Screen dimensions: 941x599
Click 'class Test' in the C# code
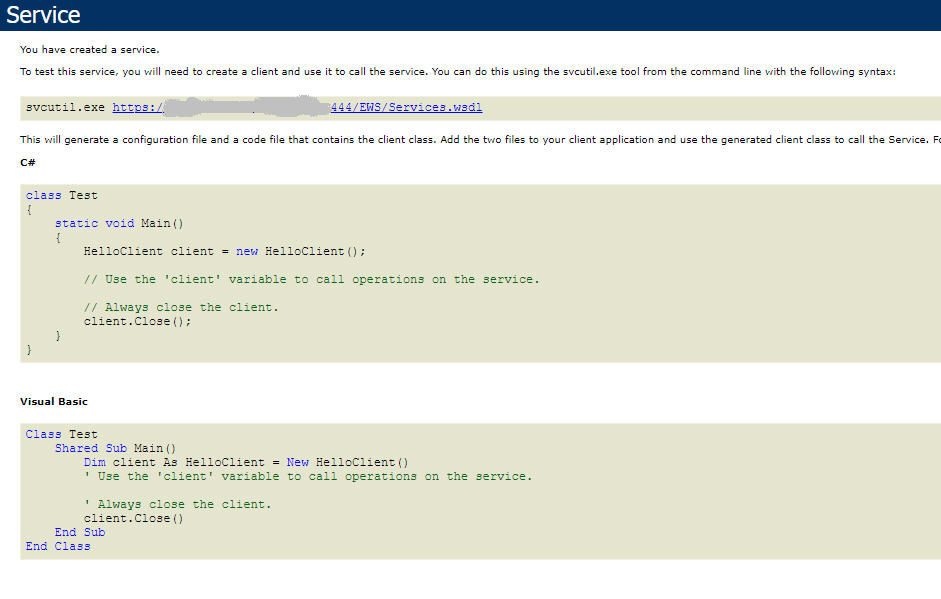tap(62, 195)
